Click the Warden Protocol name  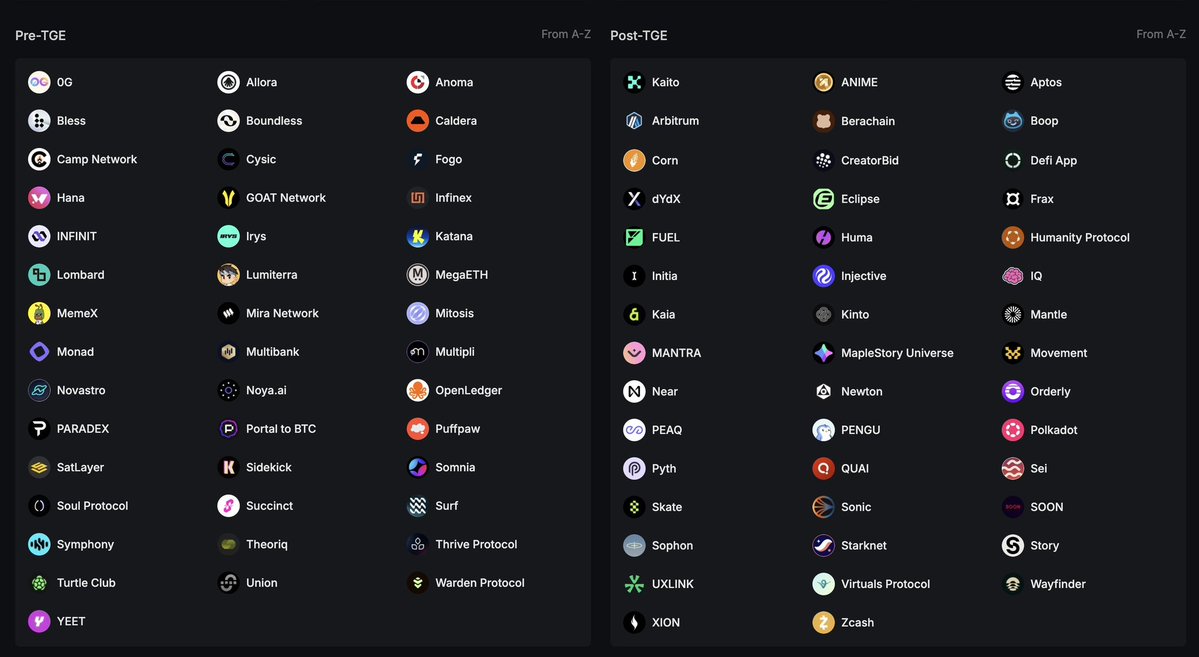coord(479,583)
